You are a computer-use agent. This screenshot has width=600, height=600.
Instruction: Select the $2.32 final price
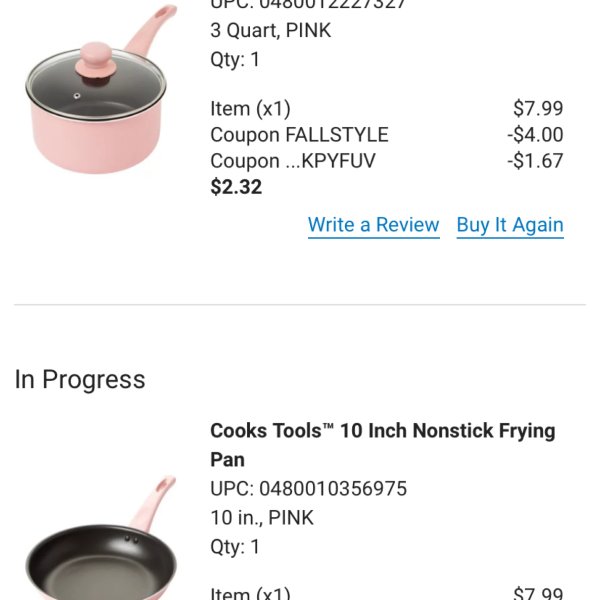coord(236,187)
